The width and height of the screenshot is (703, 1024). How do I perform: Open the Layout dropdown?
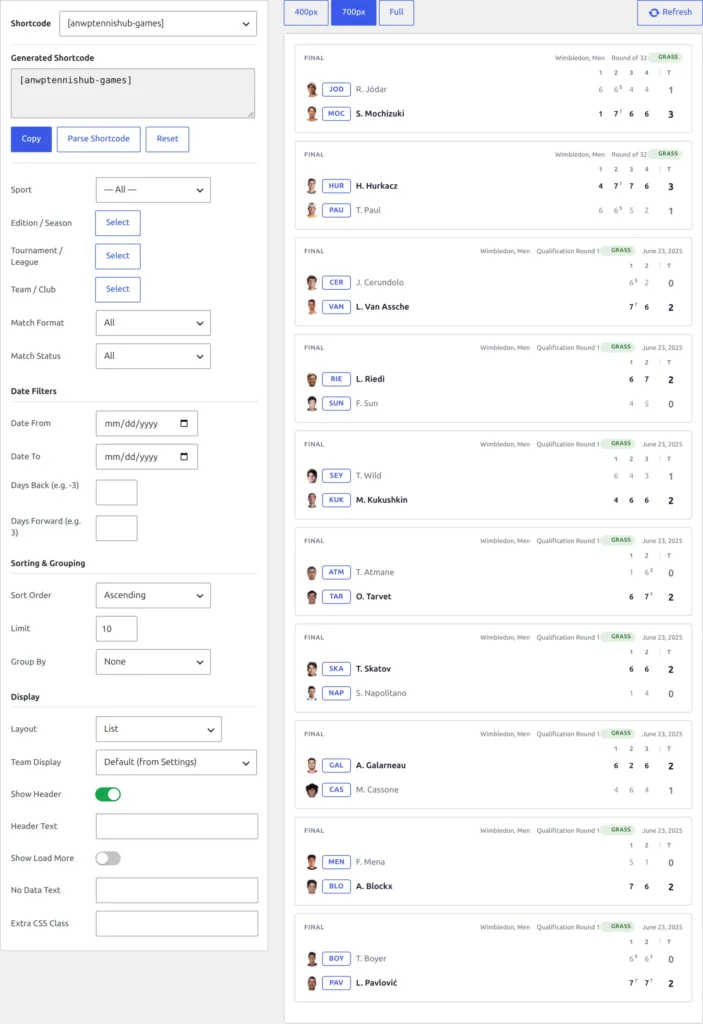point(158,729)
